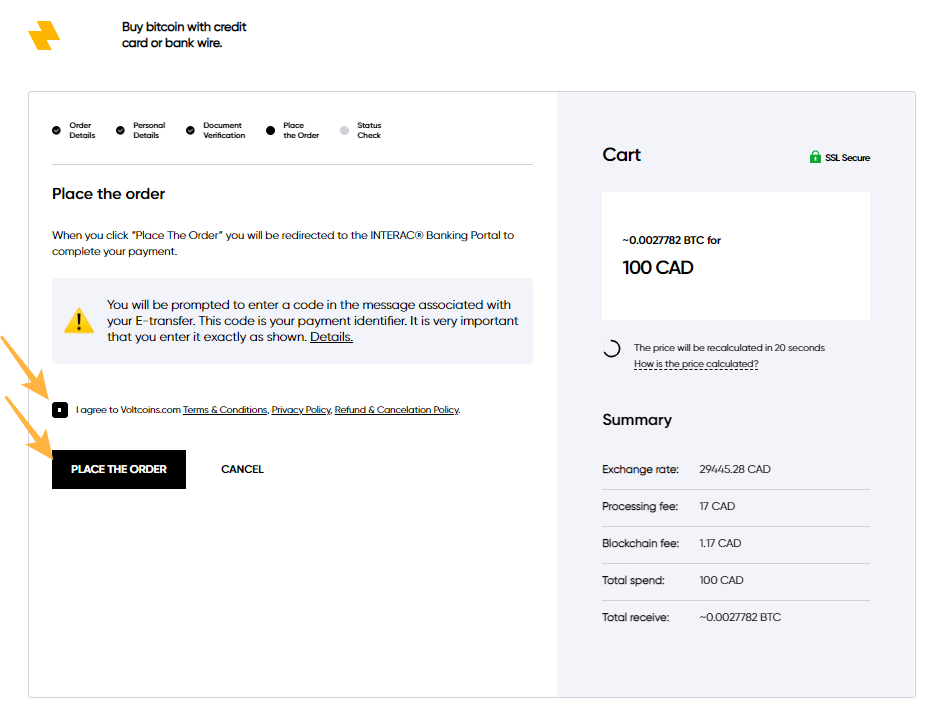Go to the Order Details step label
Viewport: 926px width, 709px height.
pyautogui.click(x=82, y=130)
